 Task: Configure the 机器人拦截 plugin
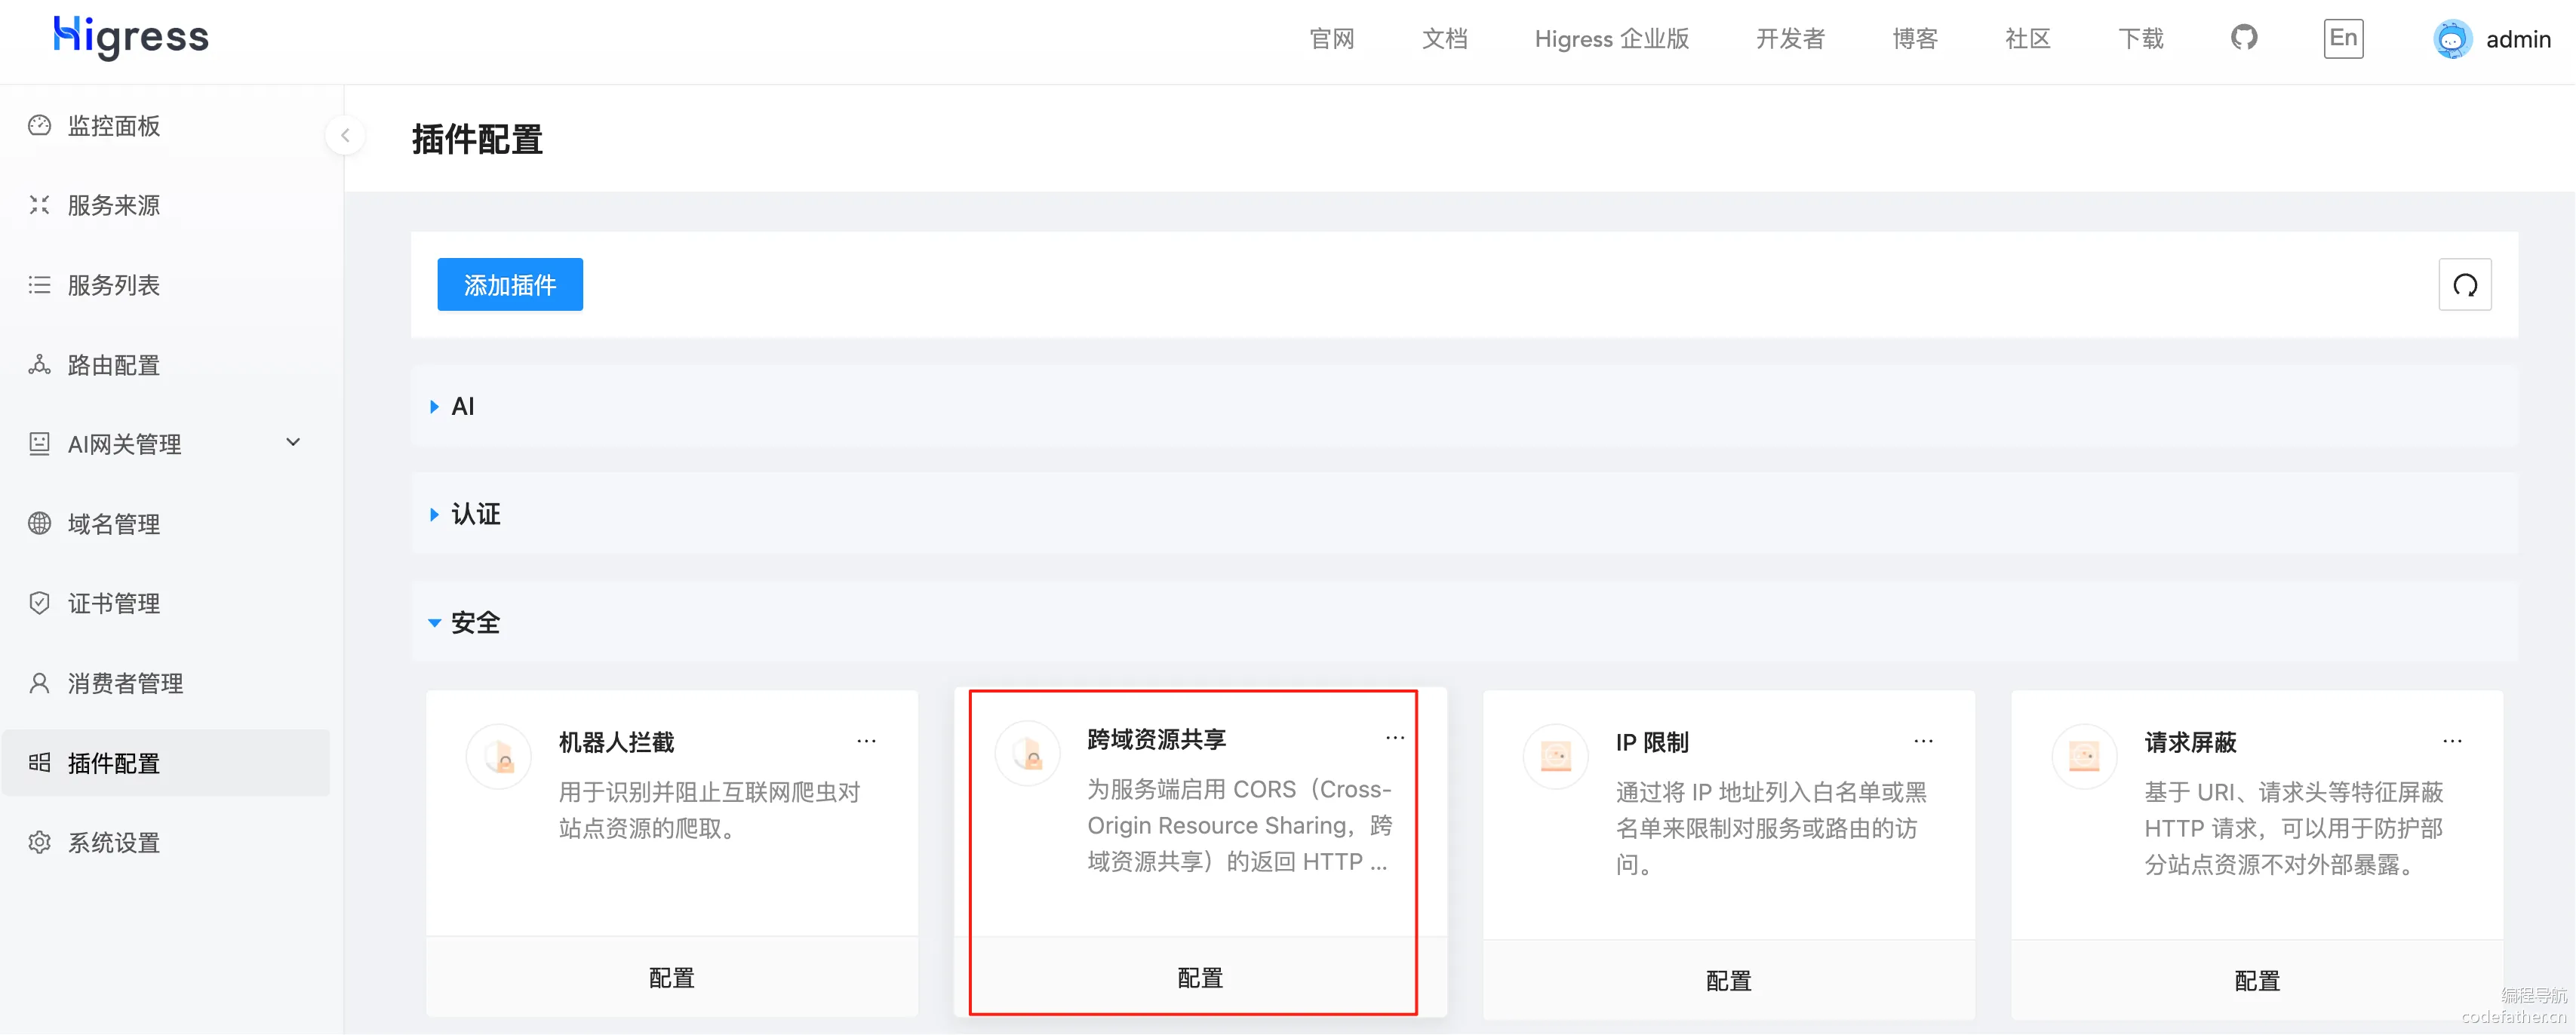click(672, 978)
